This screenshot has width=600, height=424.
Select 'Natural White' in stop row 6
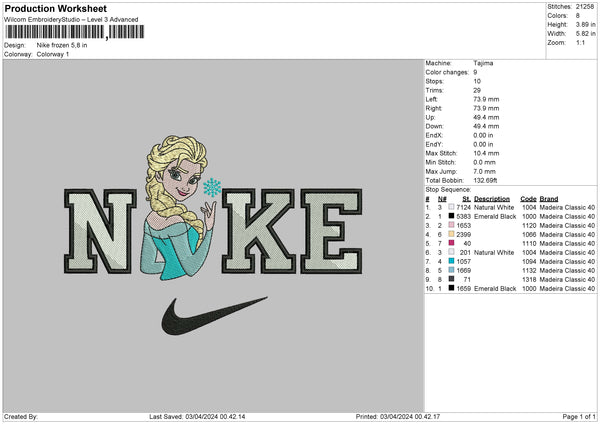(x=494, y=252)
